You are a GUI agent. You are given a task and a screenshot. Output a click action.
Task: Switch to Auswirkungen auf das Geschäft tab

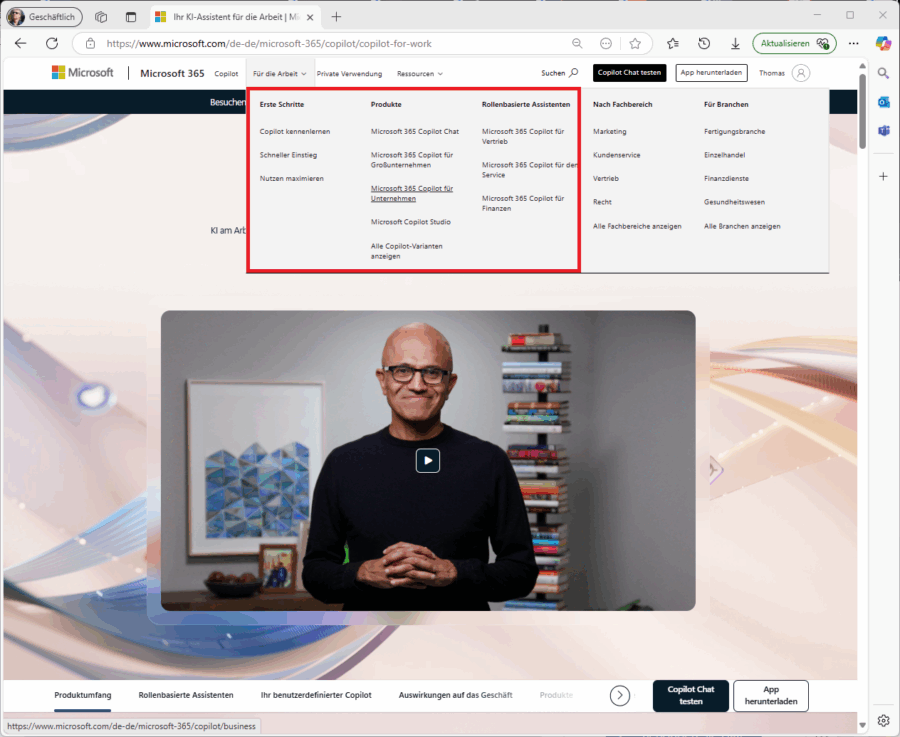point(455,695)
